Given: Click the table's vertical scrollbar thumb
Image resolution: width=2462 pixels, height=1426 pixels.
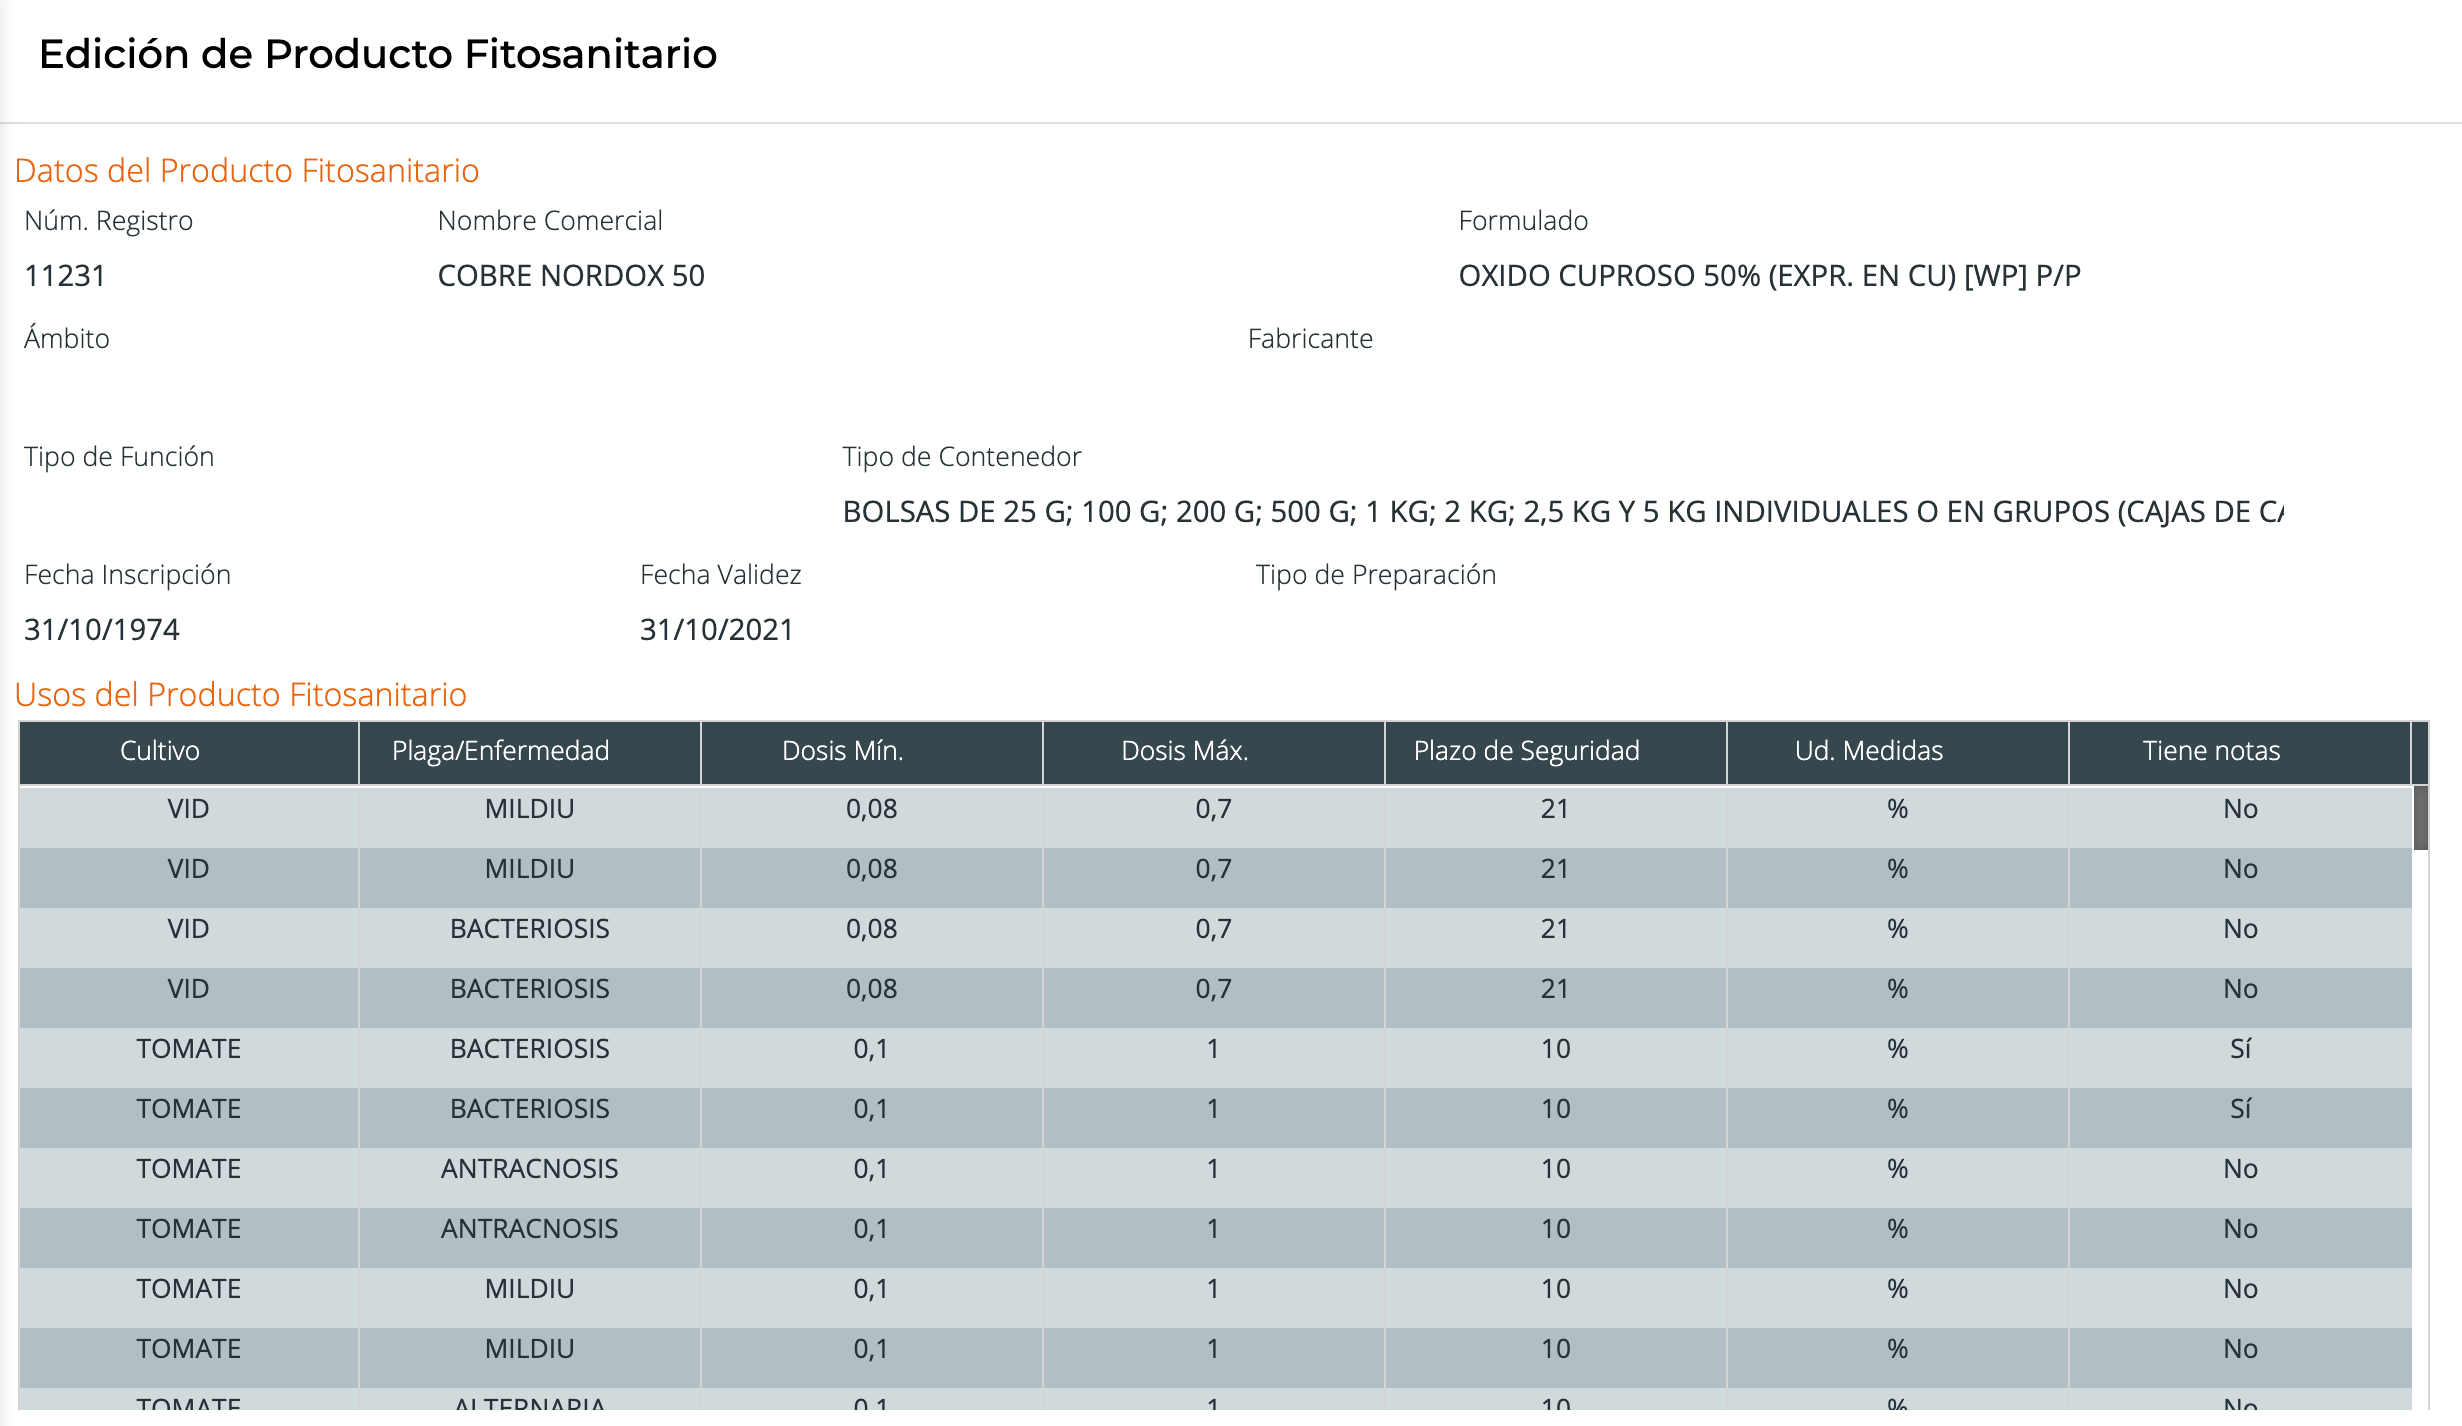Looking at the screenshot, I should tap(2421, 818).
